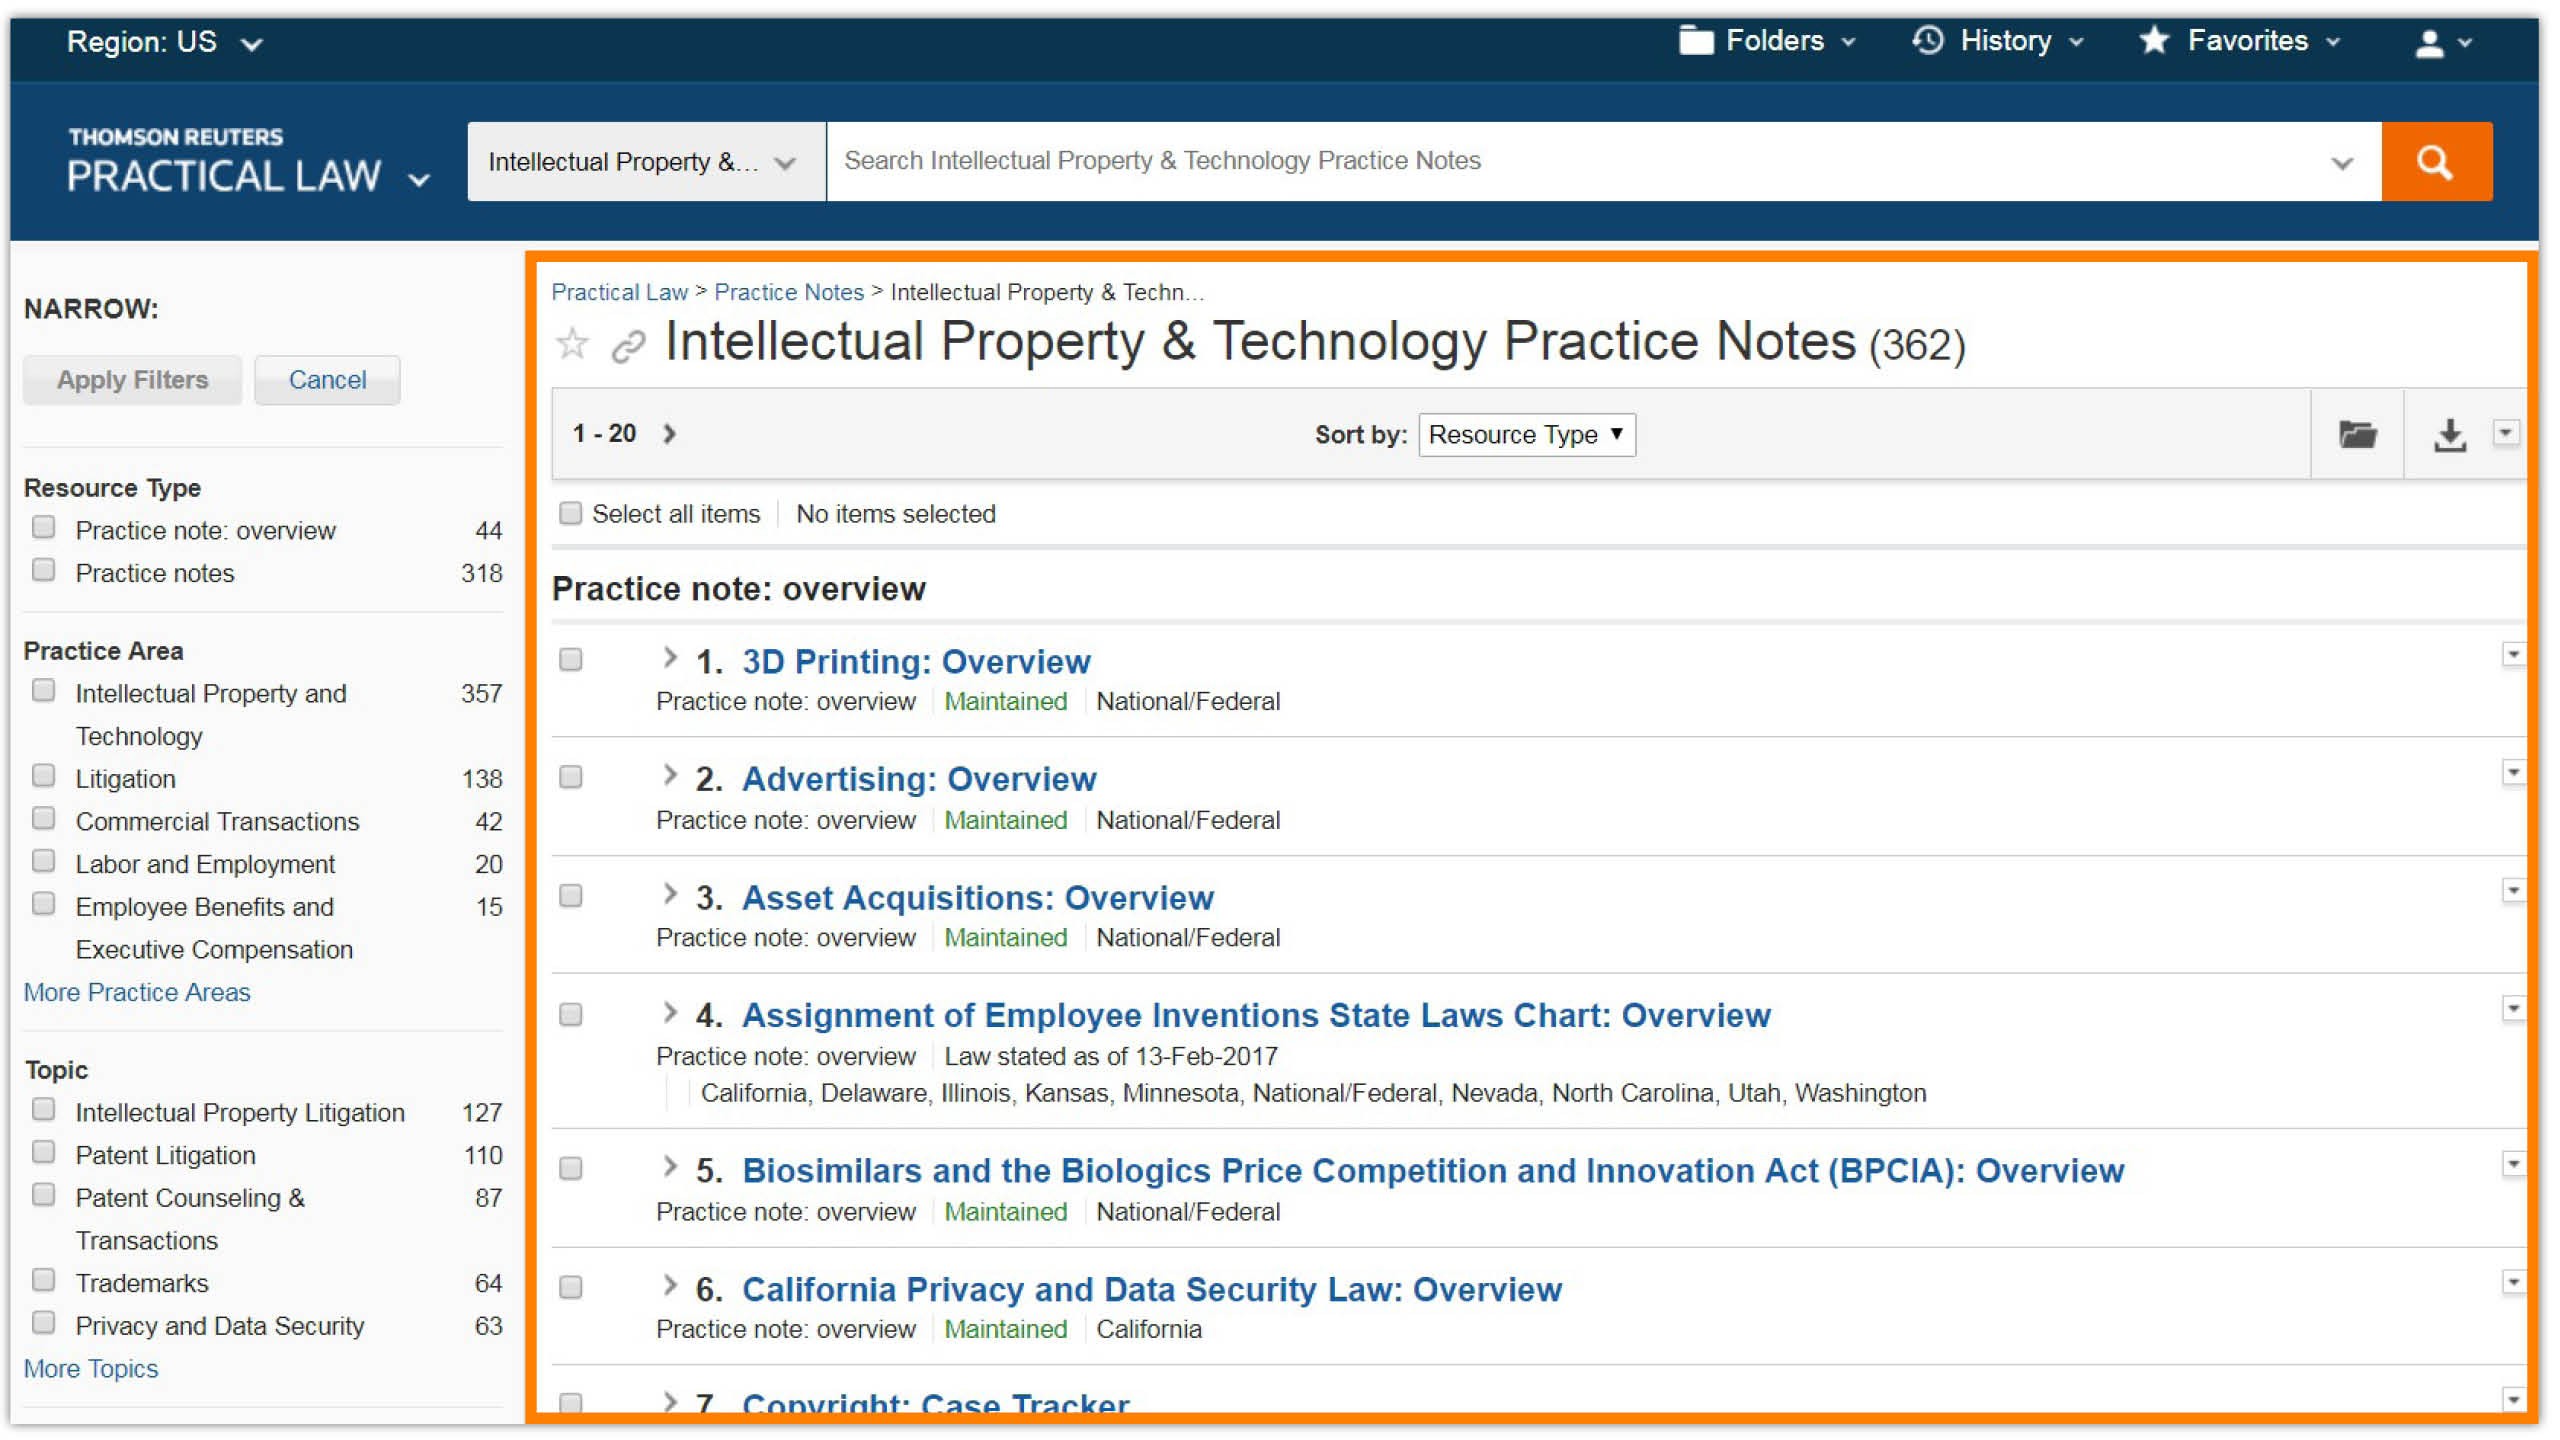
Task: Open the Sort by Resource Type dropdown
Action: point(1526,435)
